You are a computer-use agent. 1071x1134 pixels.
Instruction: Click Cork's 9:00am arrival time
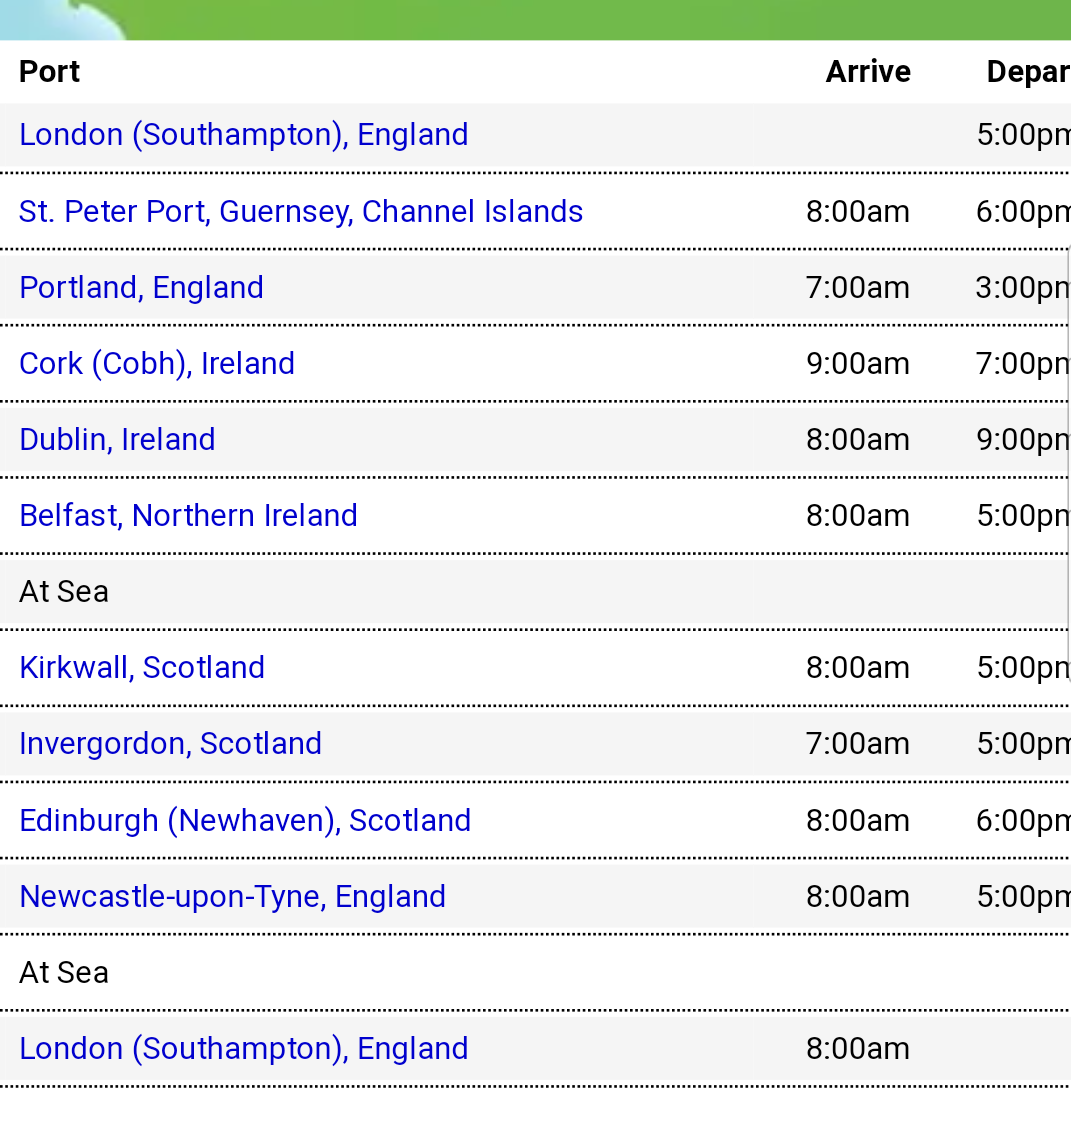point(857,364)
